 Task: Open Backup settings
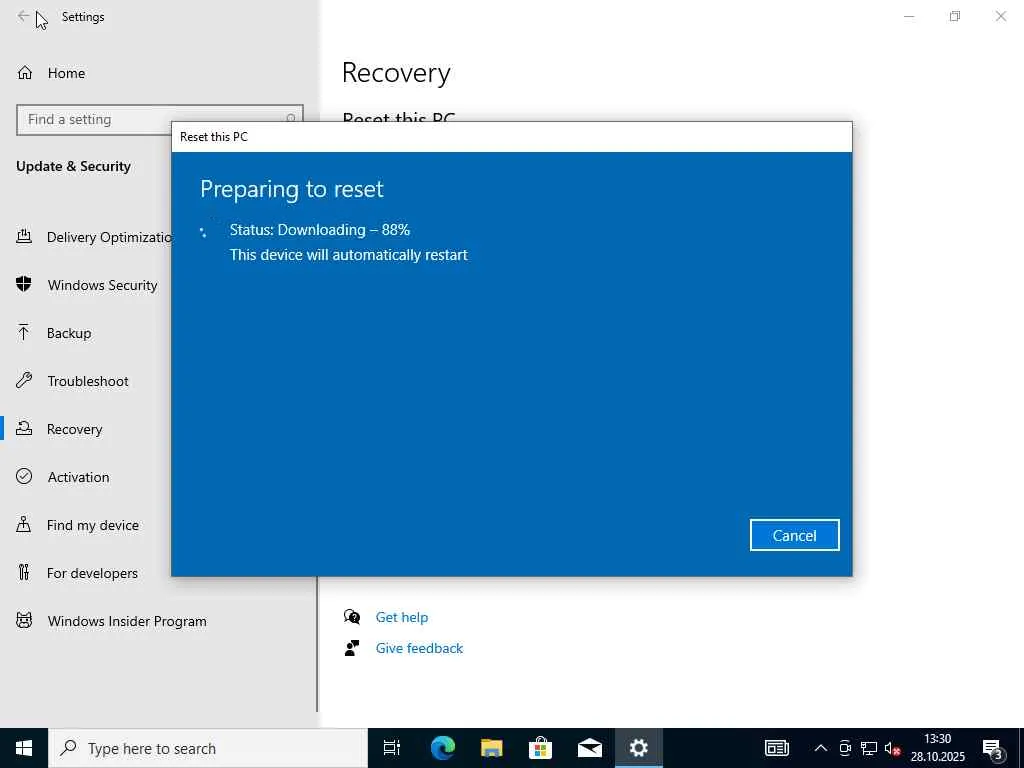69,333
